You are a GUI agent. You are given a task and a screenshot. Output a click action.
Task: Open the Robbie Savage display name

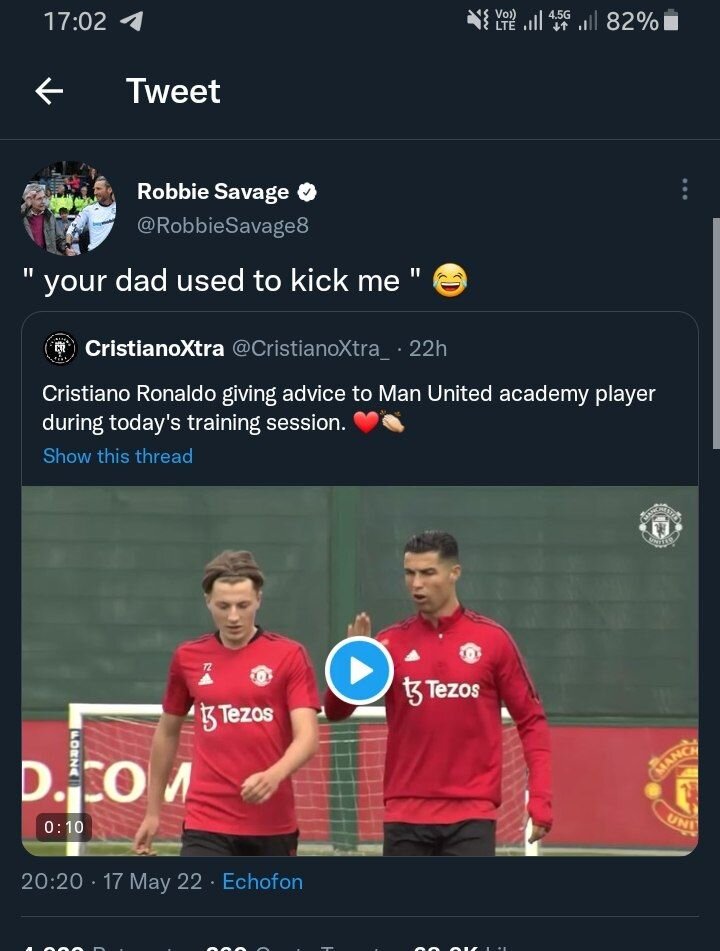213,191
